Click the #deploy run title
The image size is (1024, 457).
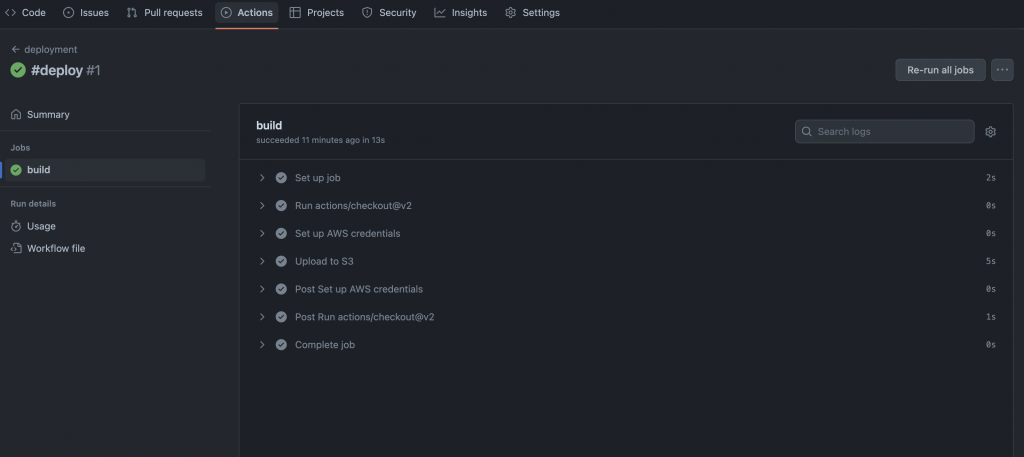tap(57, 71)
